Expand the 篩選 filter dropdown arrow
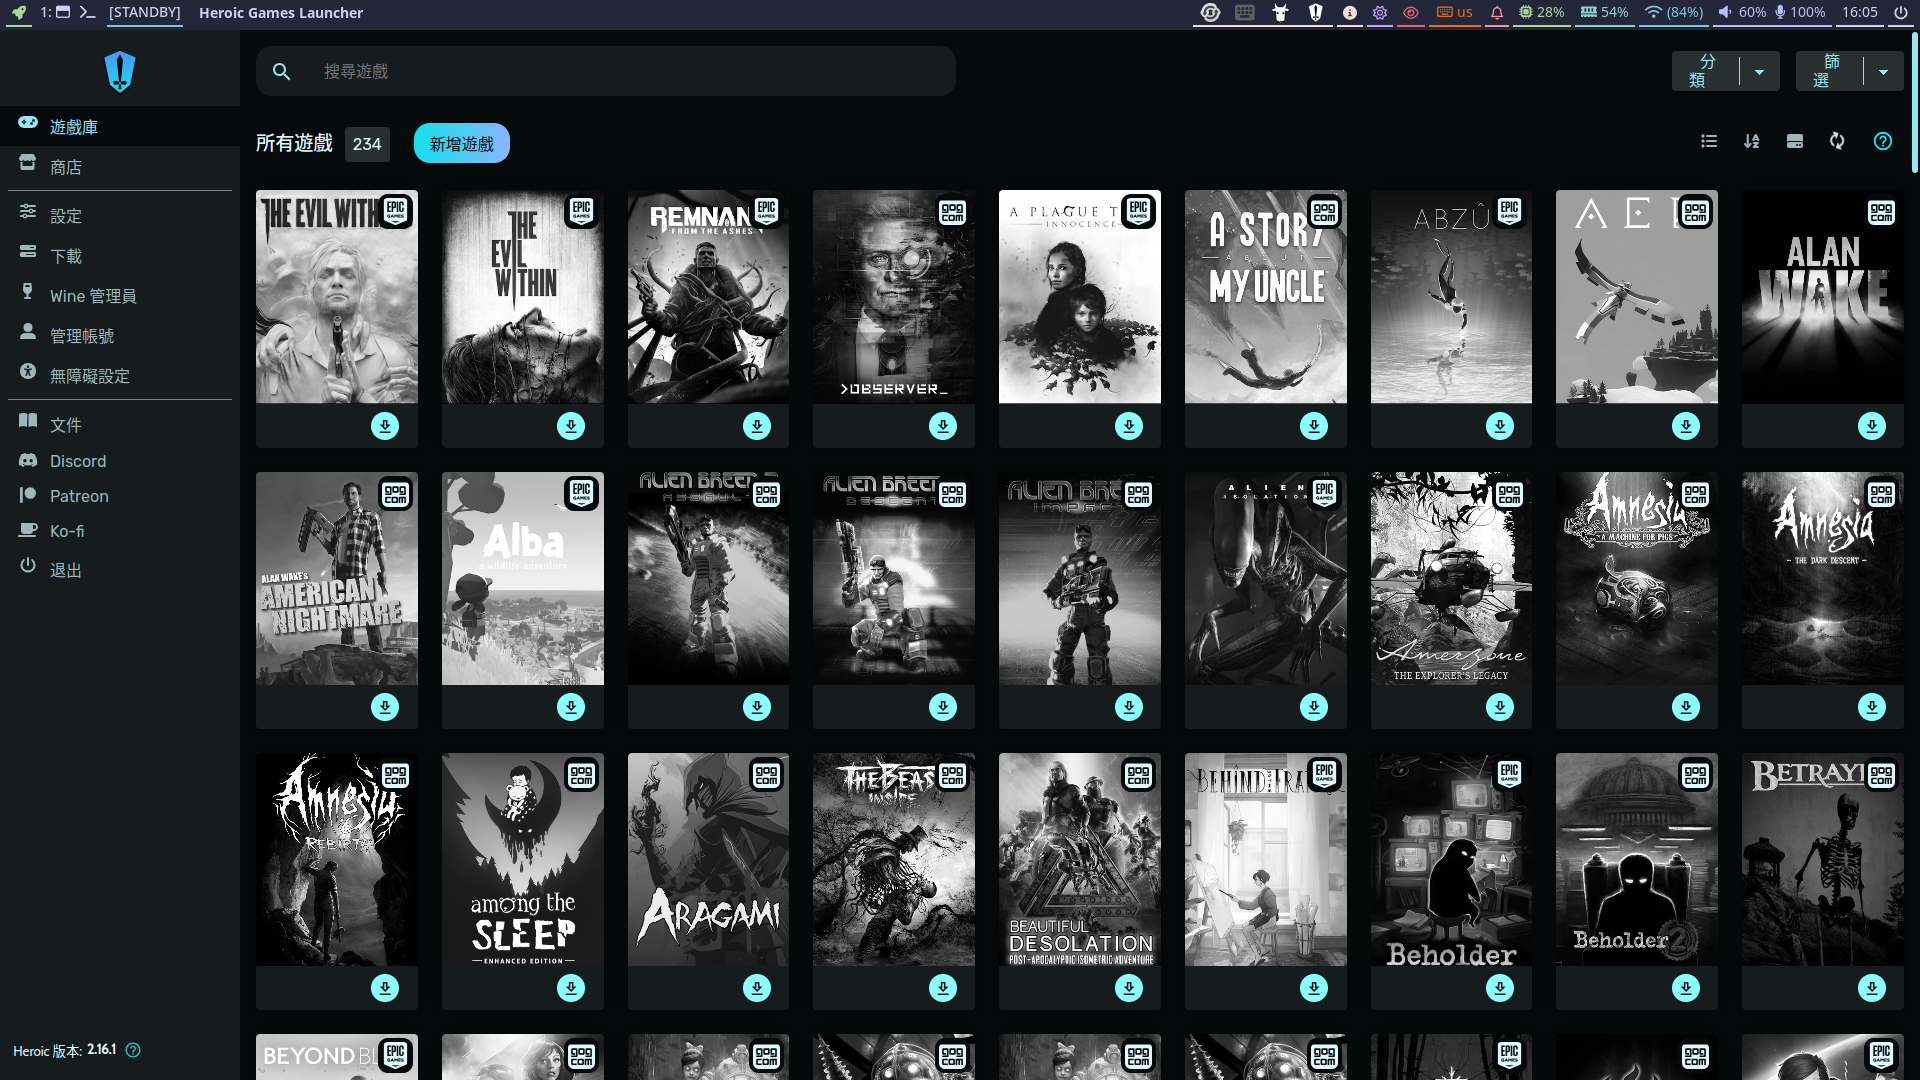This screenshot has width=1920, height=1080. (x=1883, y=71)
